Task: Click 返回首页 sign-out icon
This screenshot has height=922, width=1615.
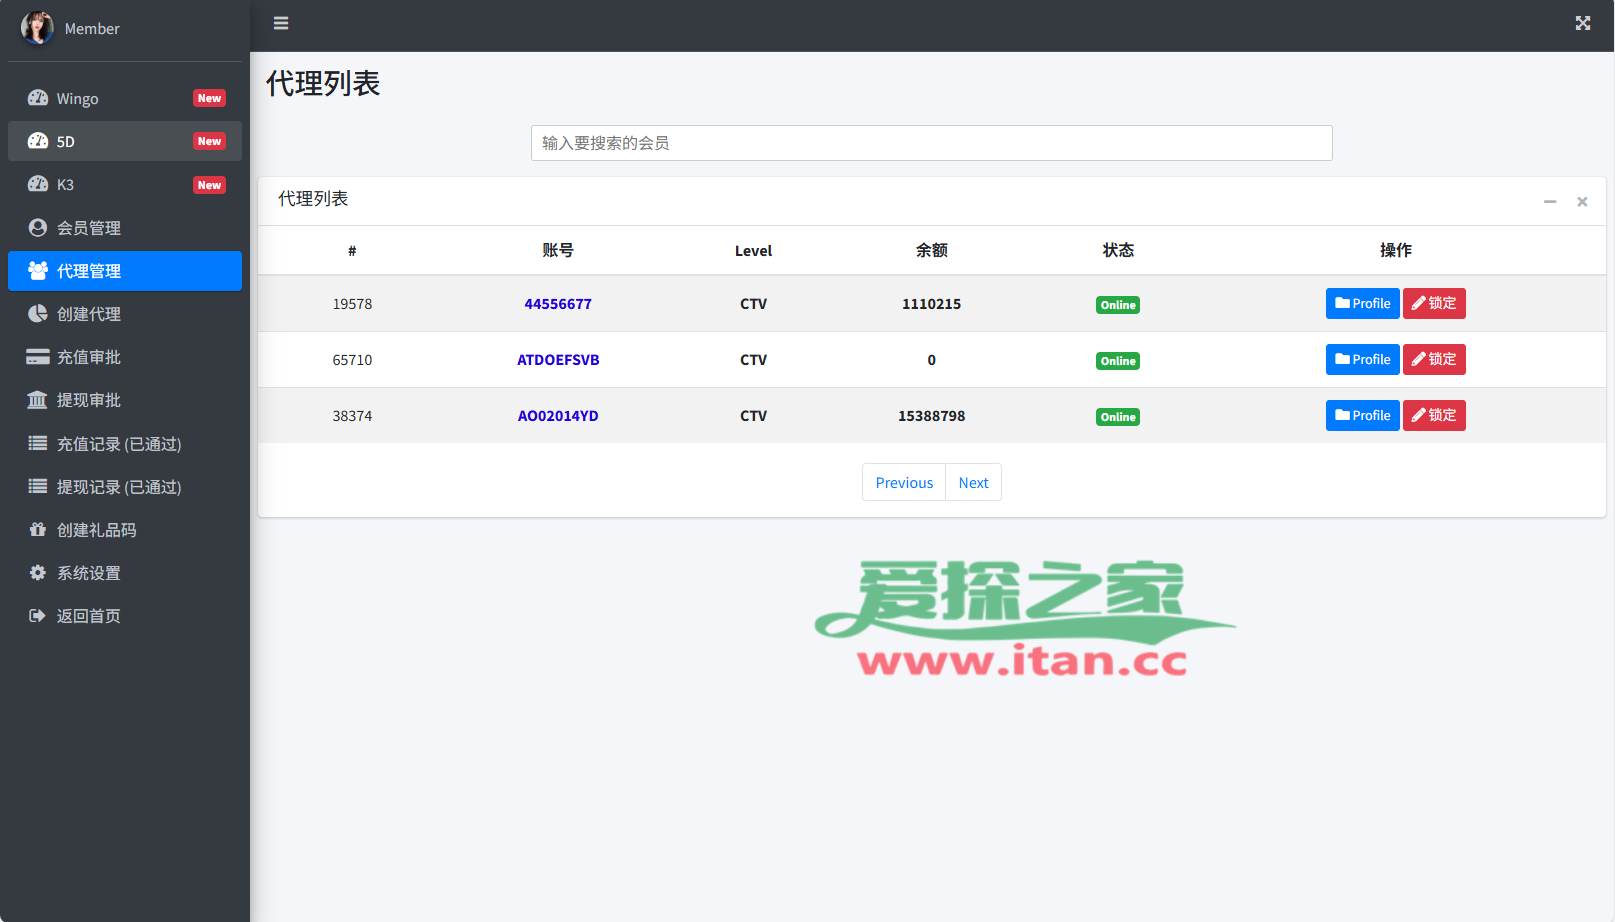Action: [x=38, y=615]
